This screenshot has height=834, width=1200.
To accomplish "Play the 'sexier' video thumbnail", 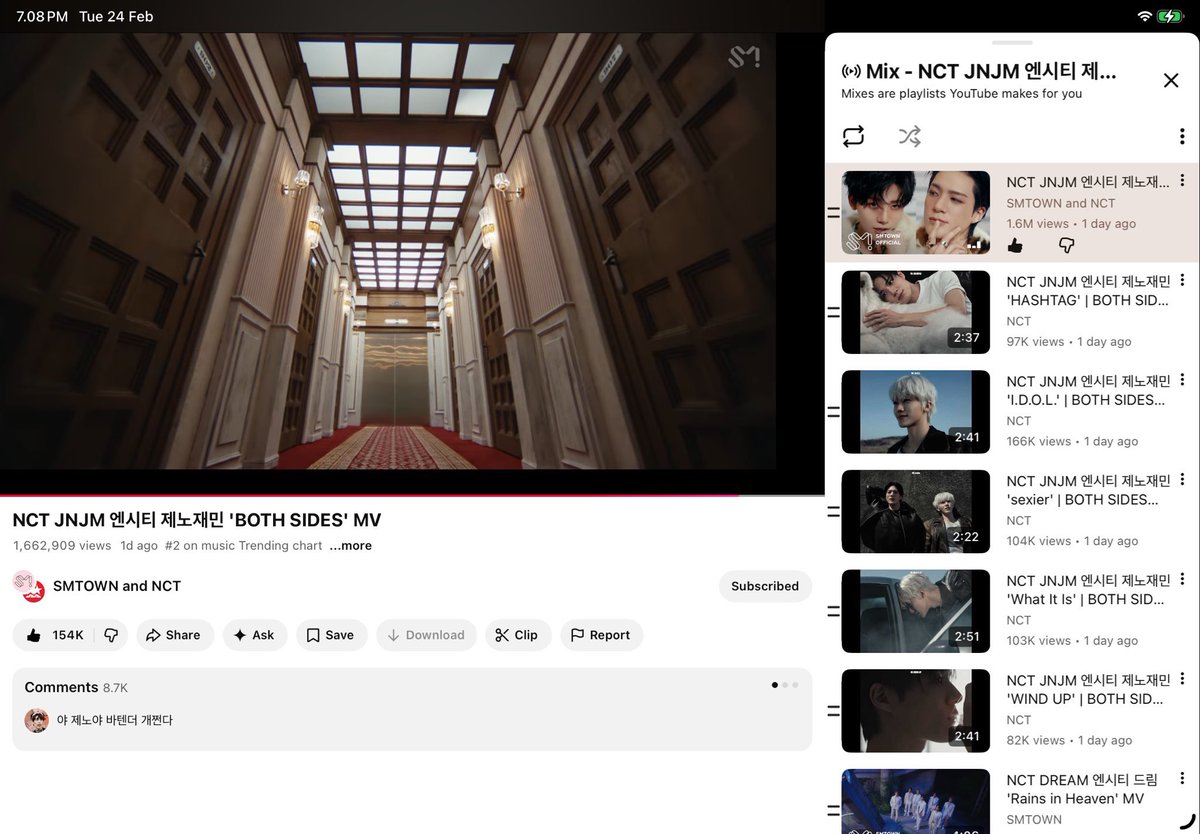I will (916, 511).
